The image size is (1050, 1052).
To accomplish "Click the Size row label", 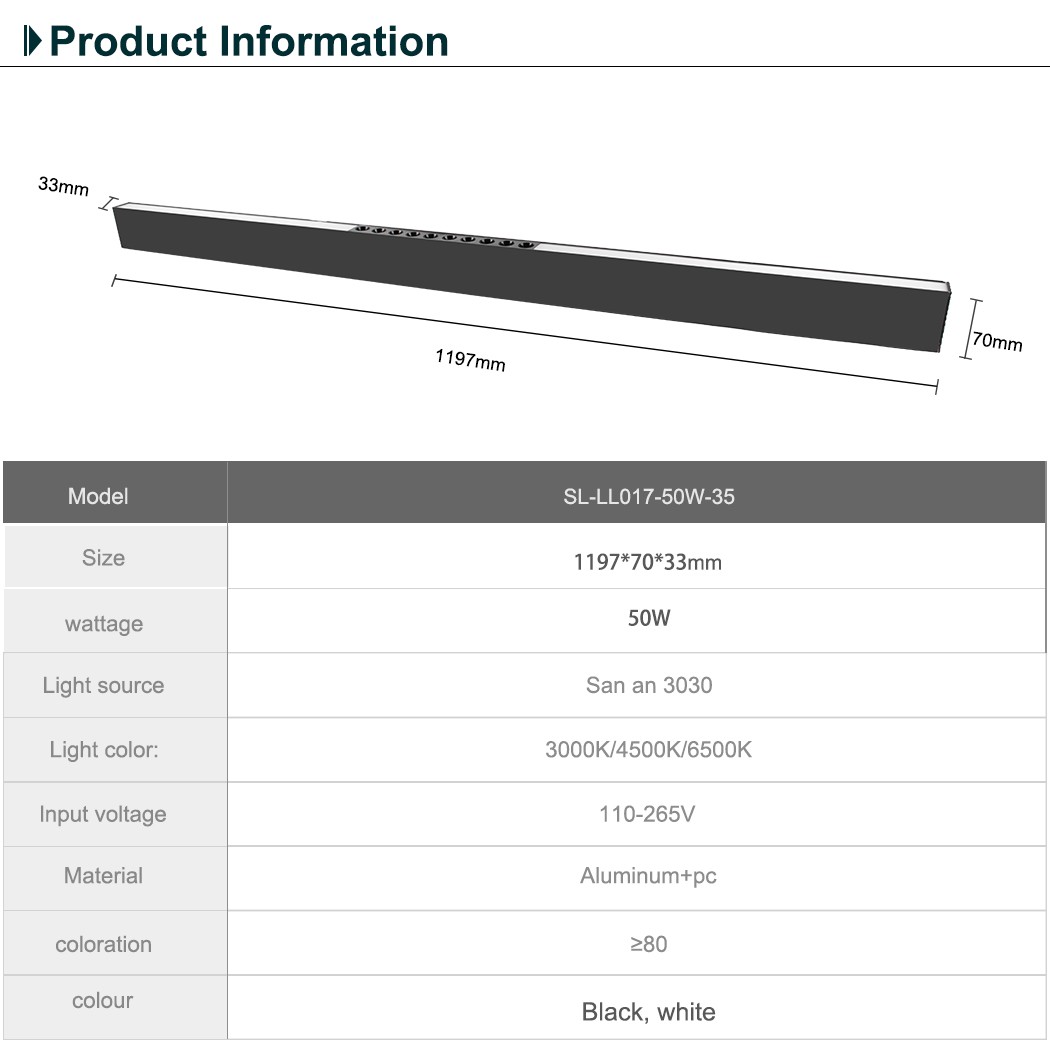I will [103, 558].
